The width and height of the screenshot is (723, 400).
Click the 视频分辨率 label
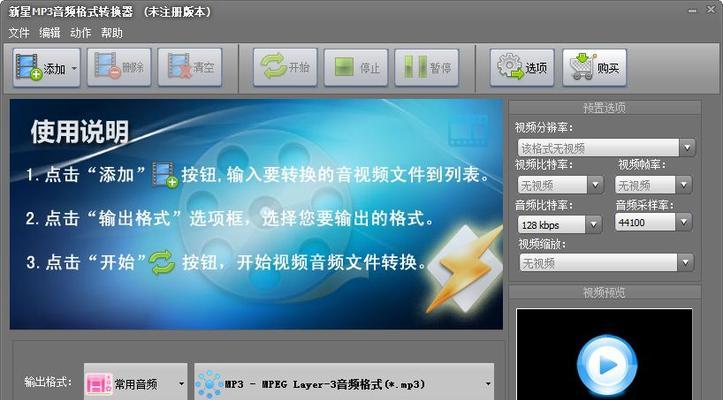tap(544, 127)
